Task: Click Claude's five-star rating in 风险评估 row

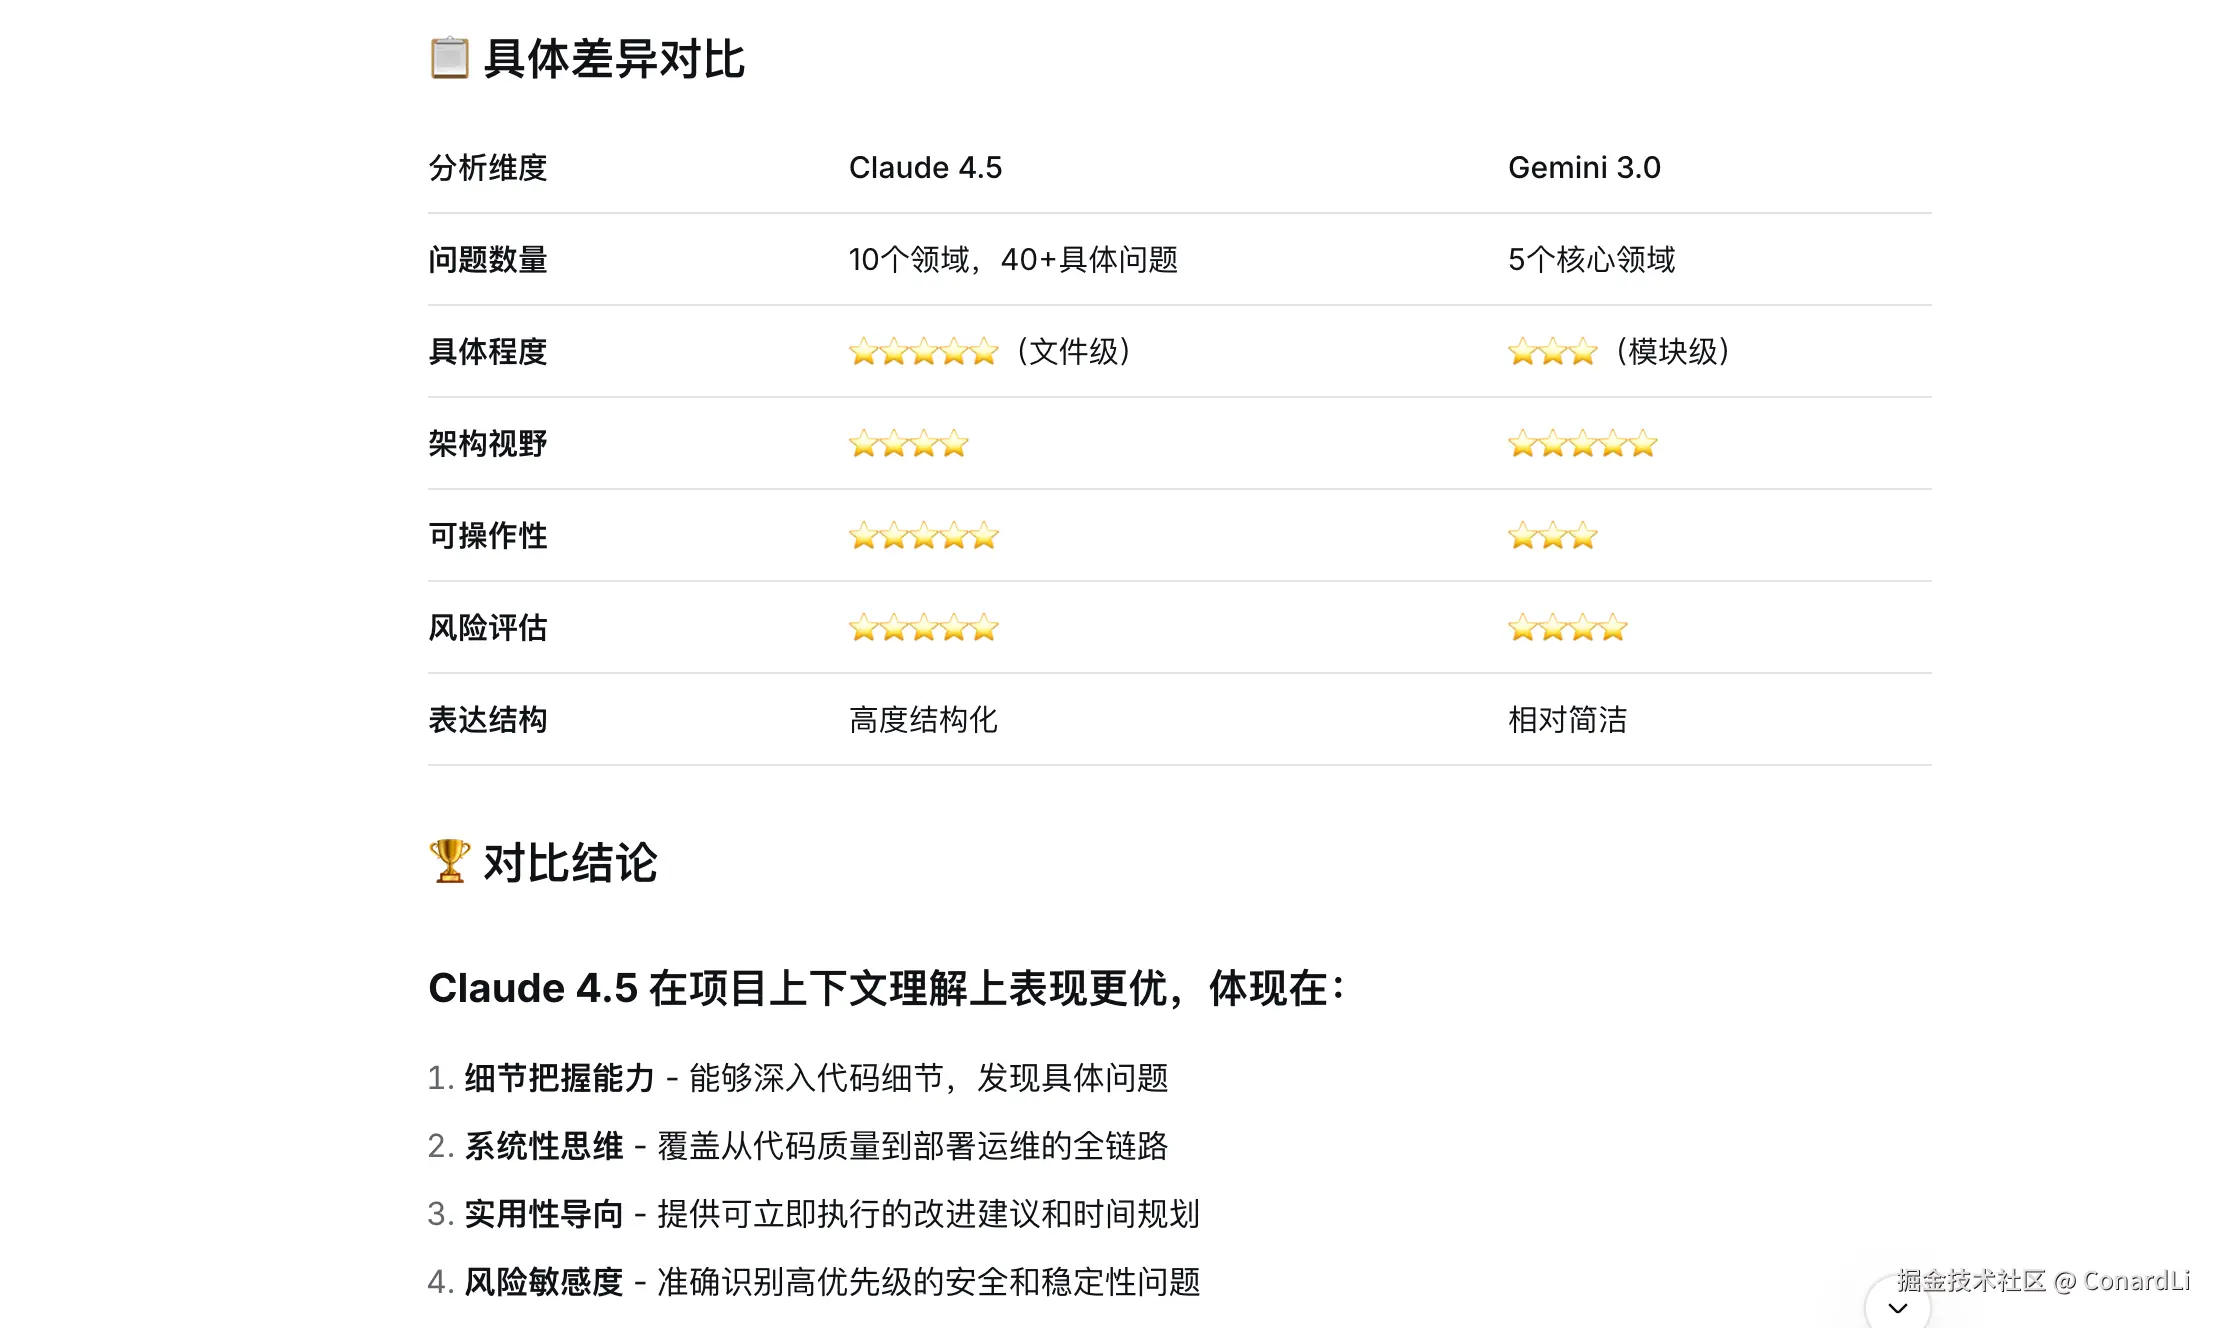Action: (923, 628)
